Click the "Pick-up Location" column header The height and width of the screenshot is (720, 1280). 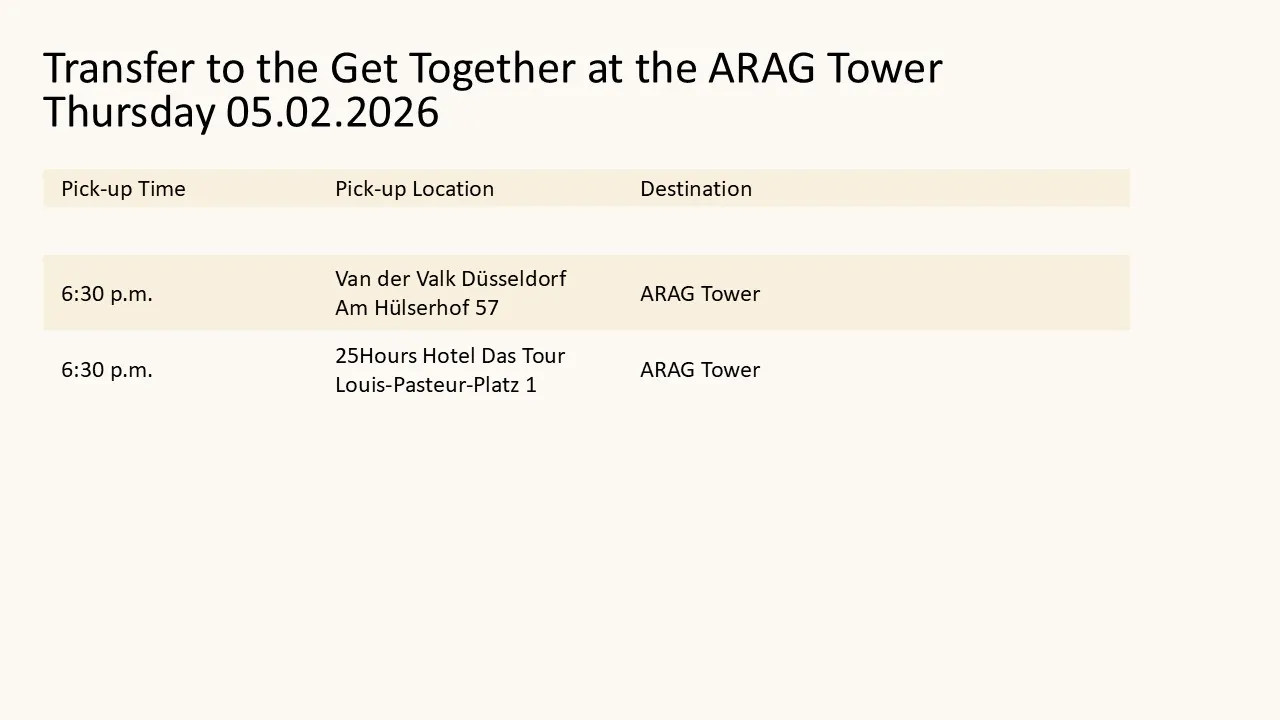coord(414,189)
